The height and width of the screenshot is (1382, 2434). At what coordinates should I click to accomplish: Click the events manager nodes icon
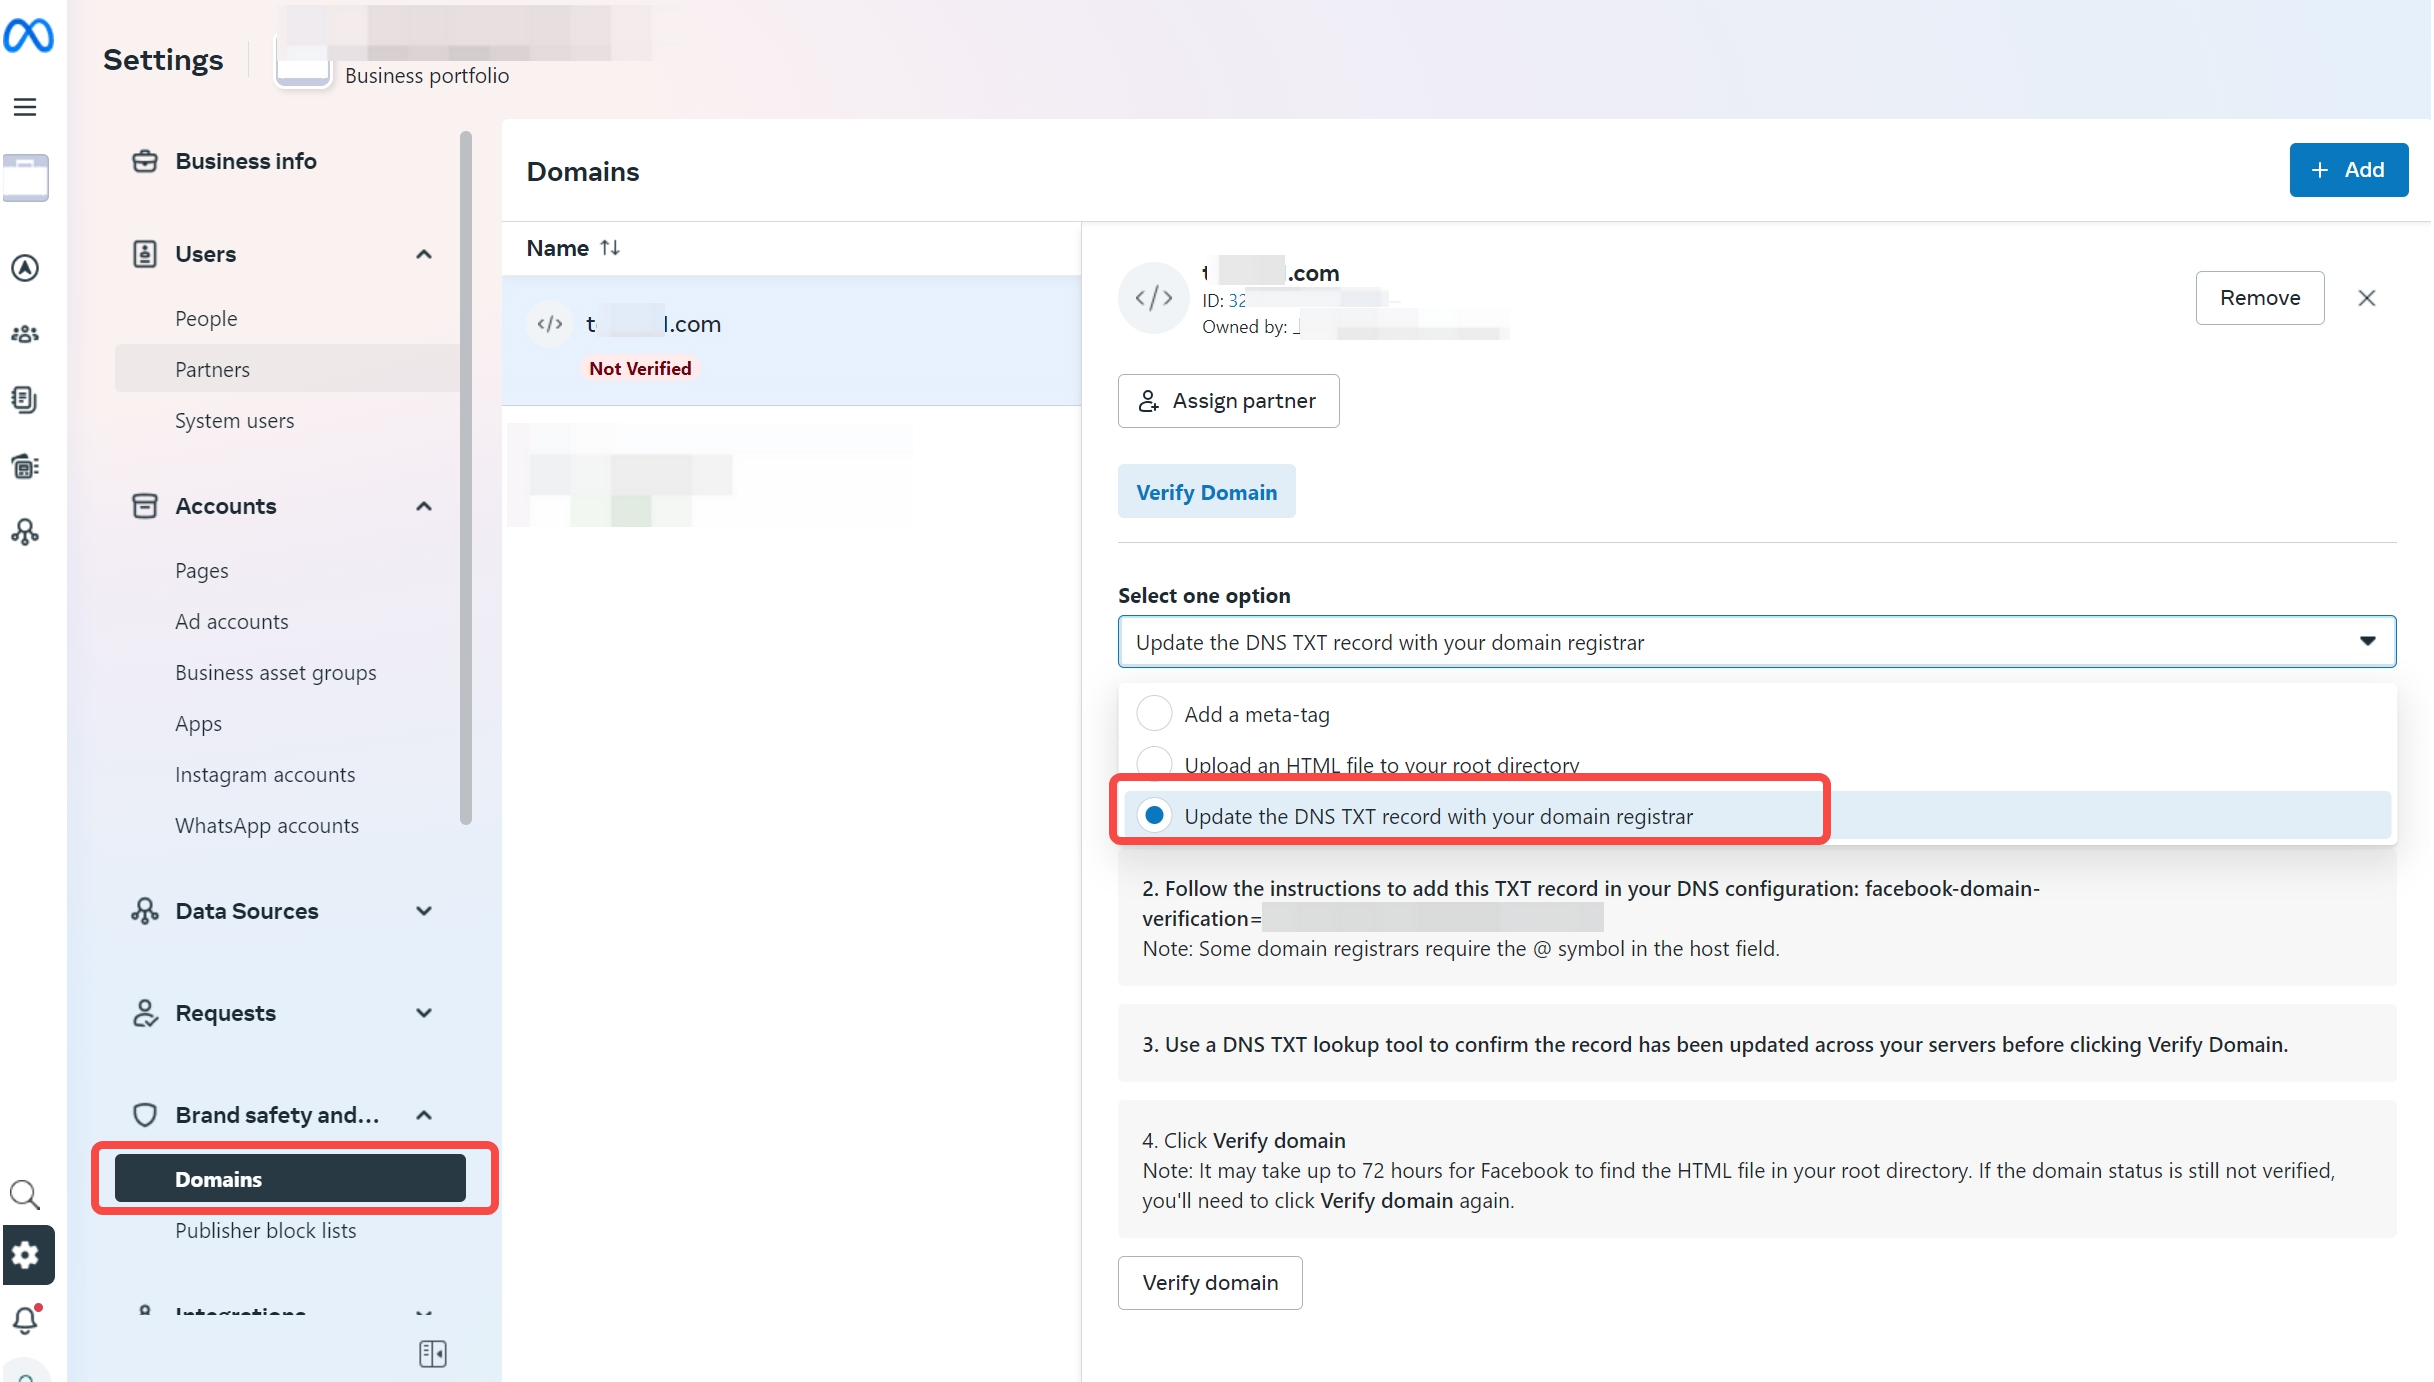25,532
